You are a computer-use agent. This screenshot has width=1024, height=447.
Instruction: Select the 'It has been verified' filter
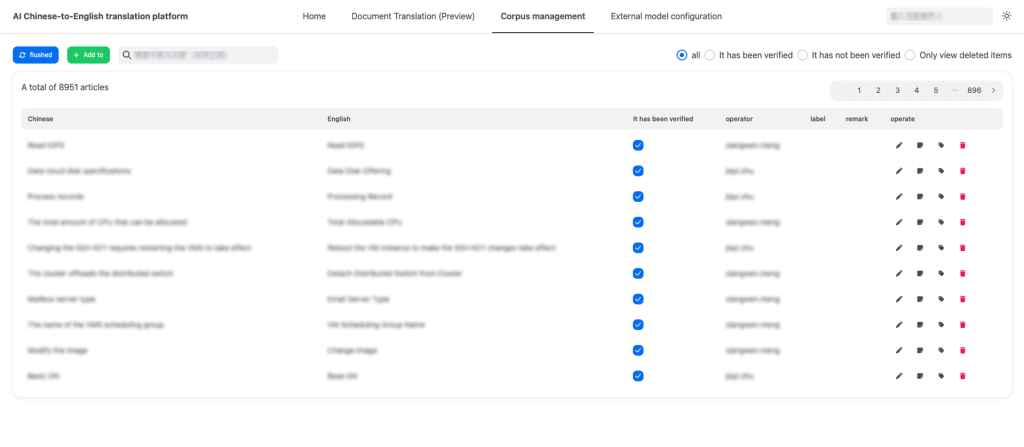tap(710, 55)
